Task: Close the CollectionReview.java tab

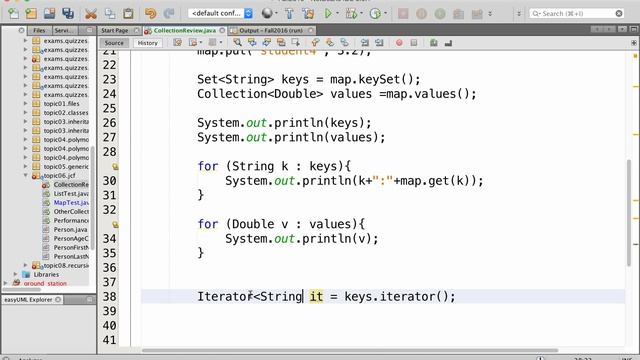Action: point(222,30)
